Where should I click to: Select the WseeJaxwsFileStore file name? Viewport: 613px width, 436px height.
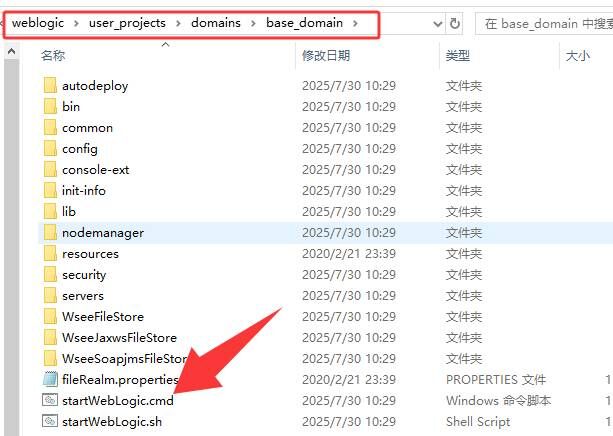click(x=119, y=338)
